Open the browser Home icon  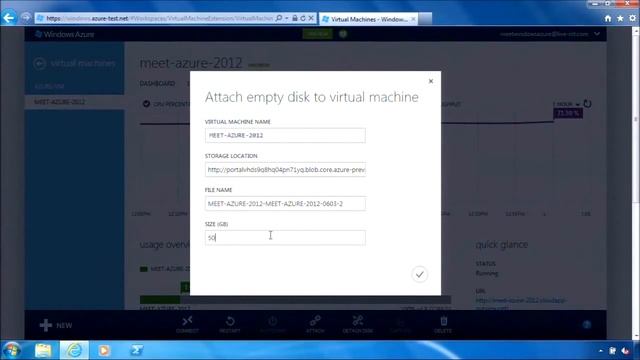[x=608, y=18]
